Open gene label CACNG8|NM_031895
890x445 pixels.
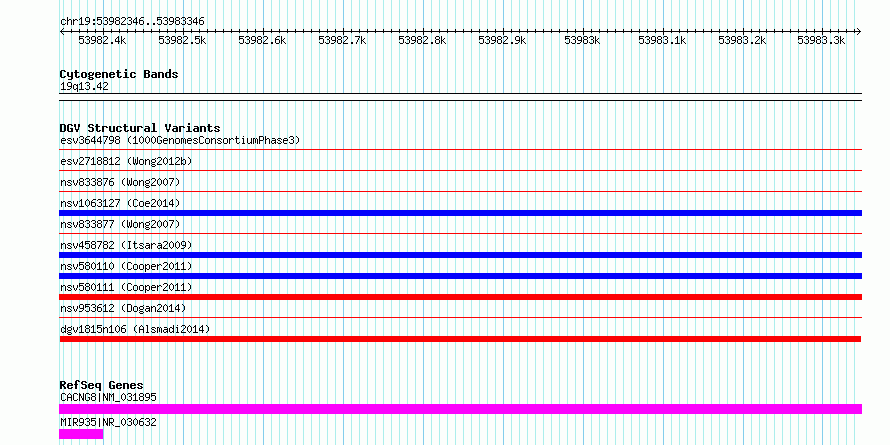click(x=108, y=397)
